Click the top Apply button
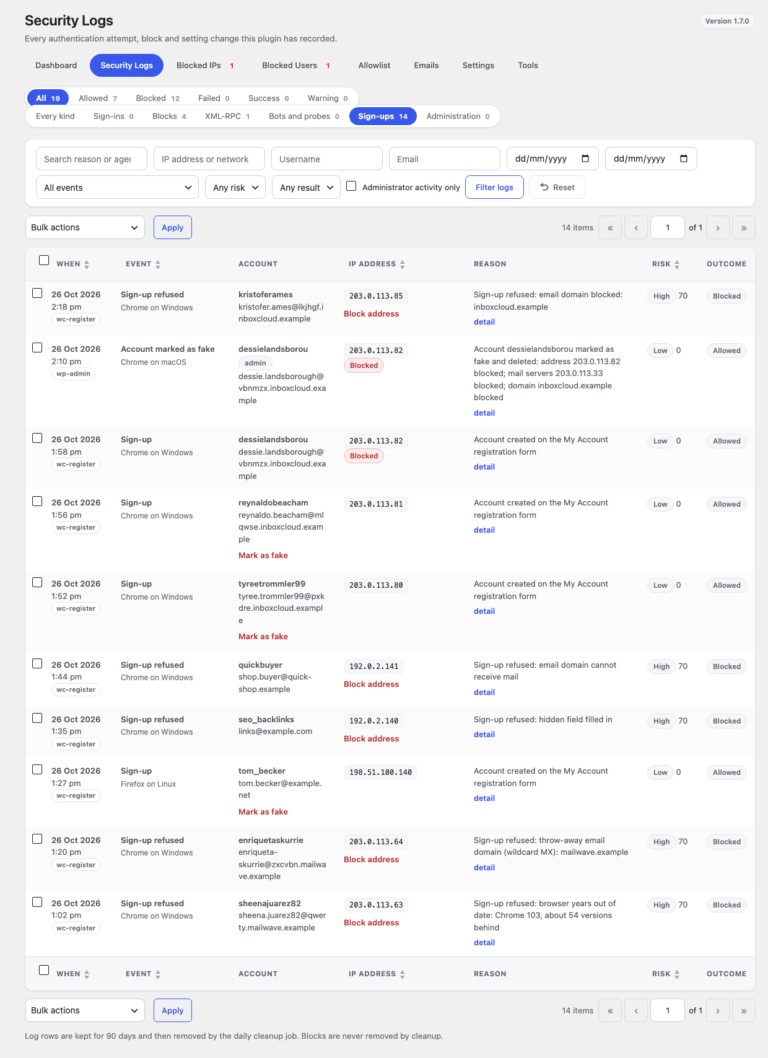The image size is (768, 1058). click(x=173, y=227)
